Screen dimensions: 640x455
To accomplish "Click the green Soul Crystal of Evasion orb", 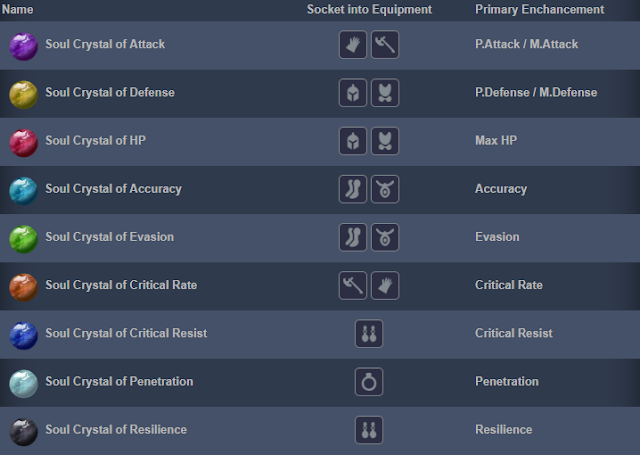I will coord(24,239).
